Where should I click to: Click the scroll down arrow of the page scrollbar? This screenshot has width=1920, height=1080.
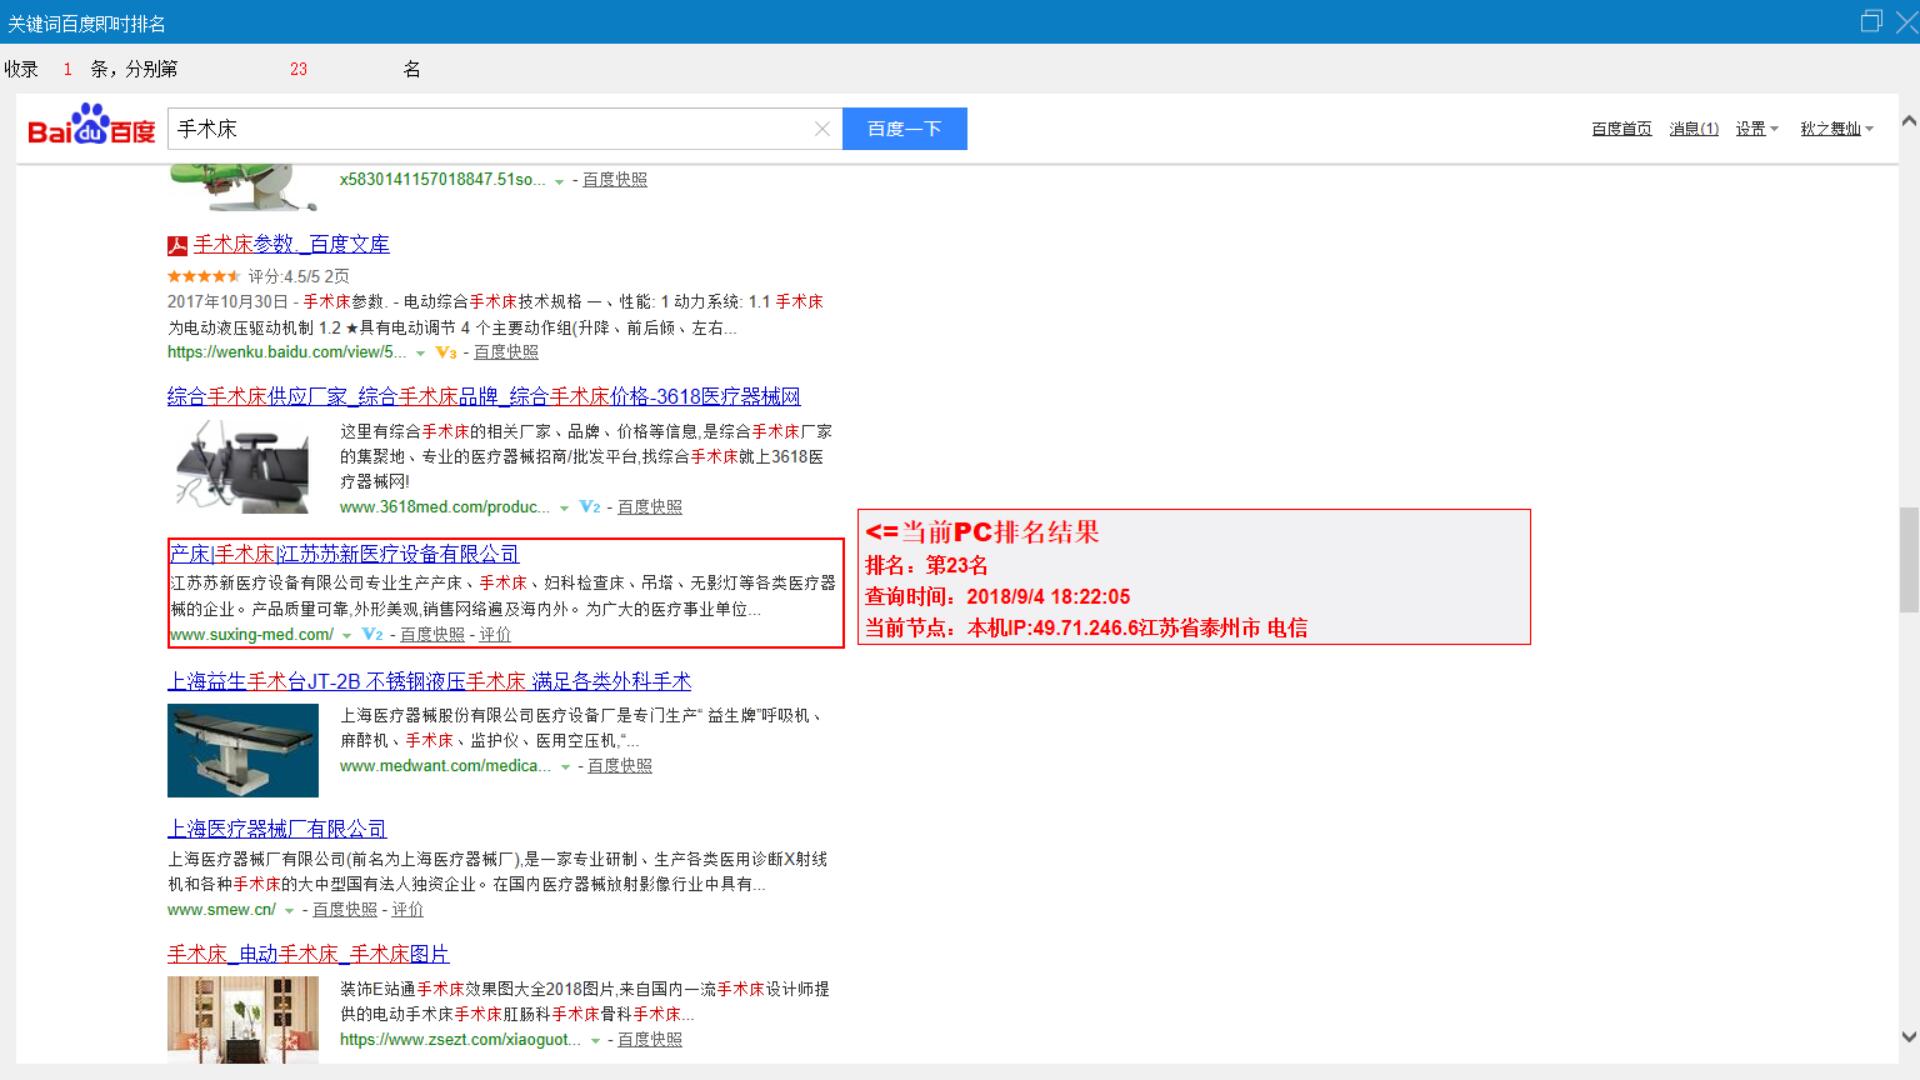1909,1037
